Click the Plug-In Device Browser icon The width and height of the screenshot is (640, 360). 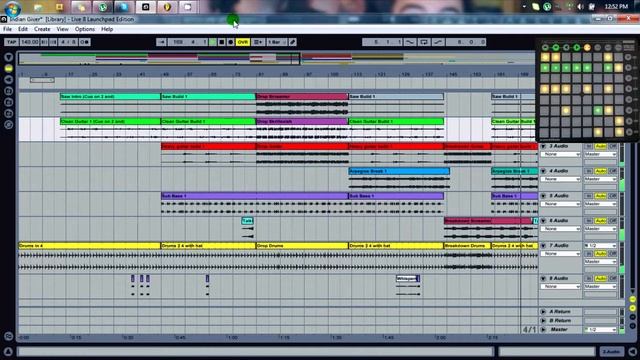[x=9, y=80]
